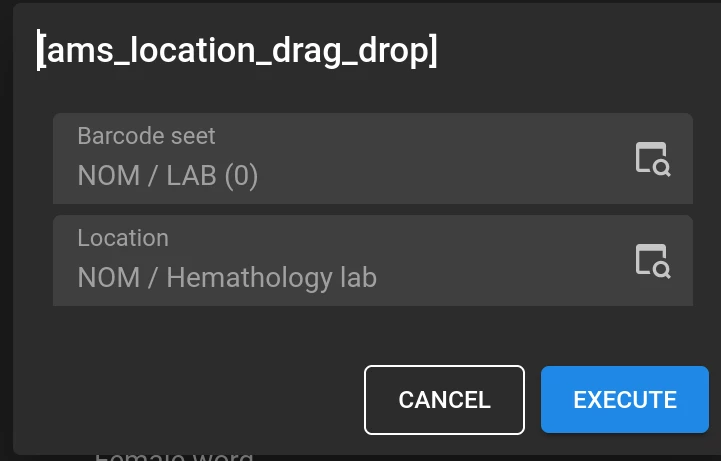Run the ams_location_drag_drop action with EXECUTE
This screenshot has width=721, height=461.
(625, 400)
